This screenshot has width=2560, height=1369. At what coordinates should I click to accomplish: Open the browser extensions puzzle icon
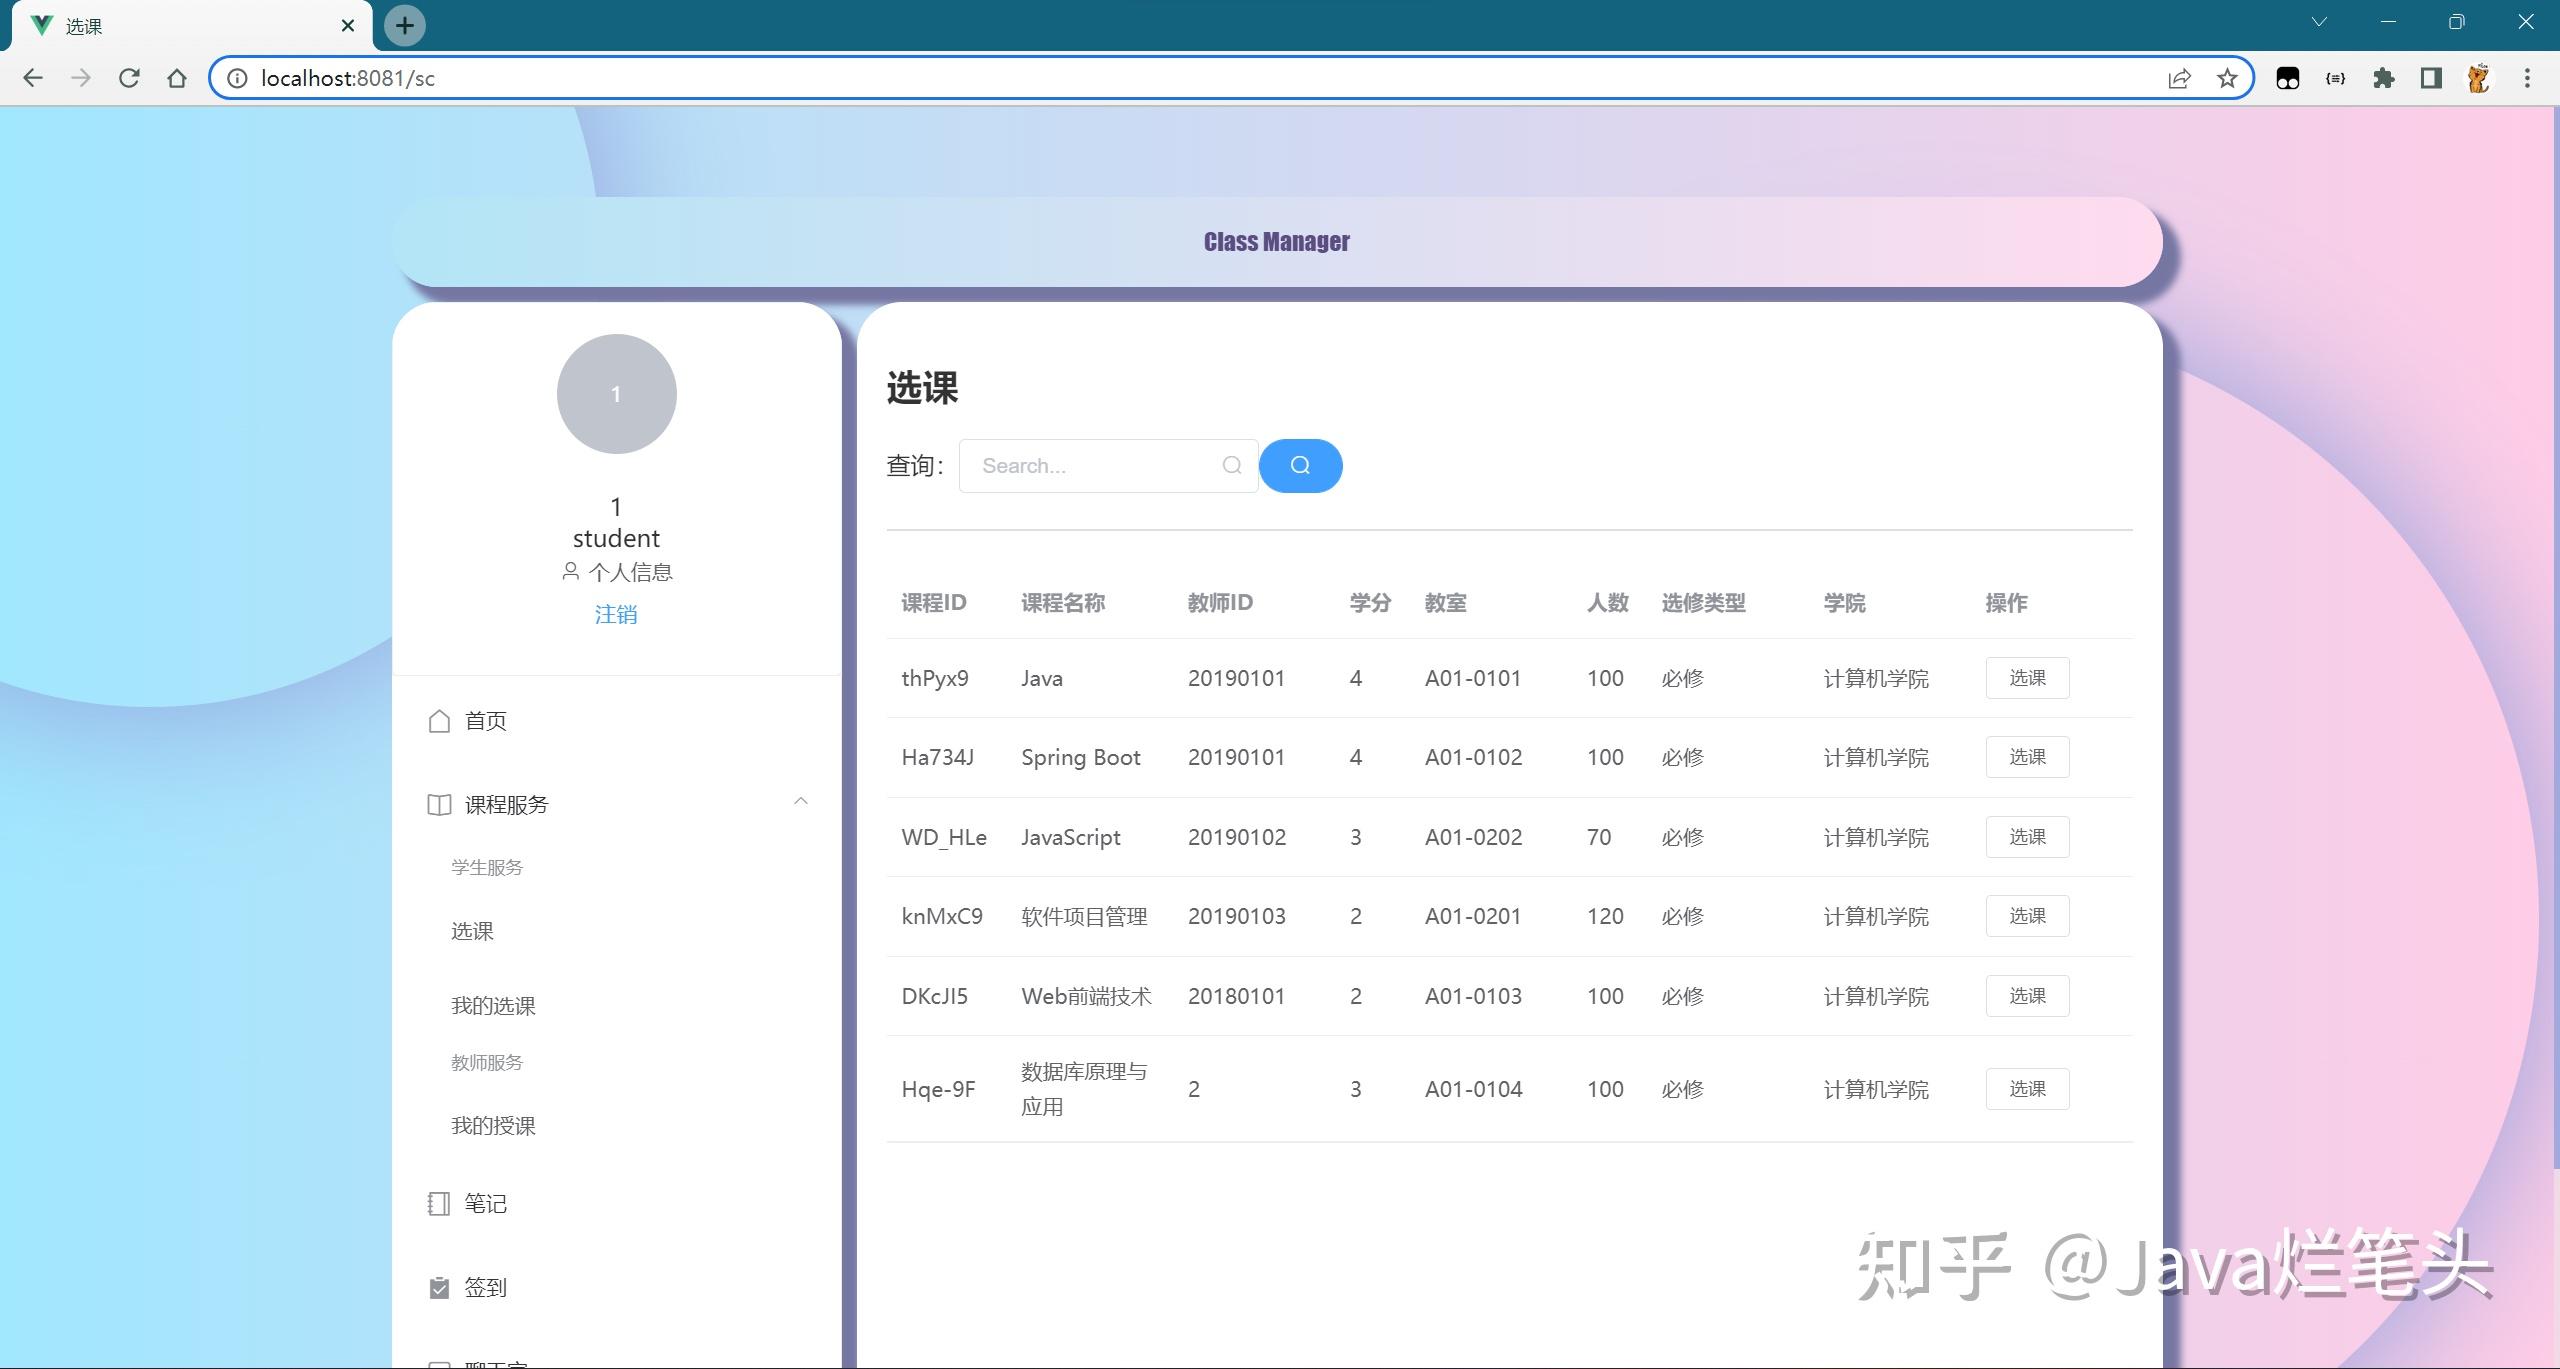tap(2384, 78)
